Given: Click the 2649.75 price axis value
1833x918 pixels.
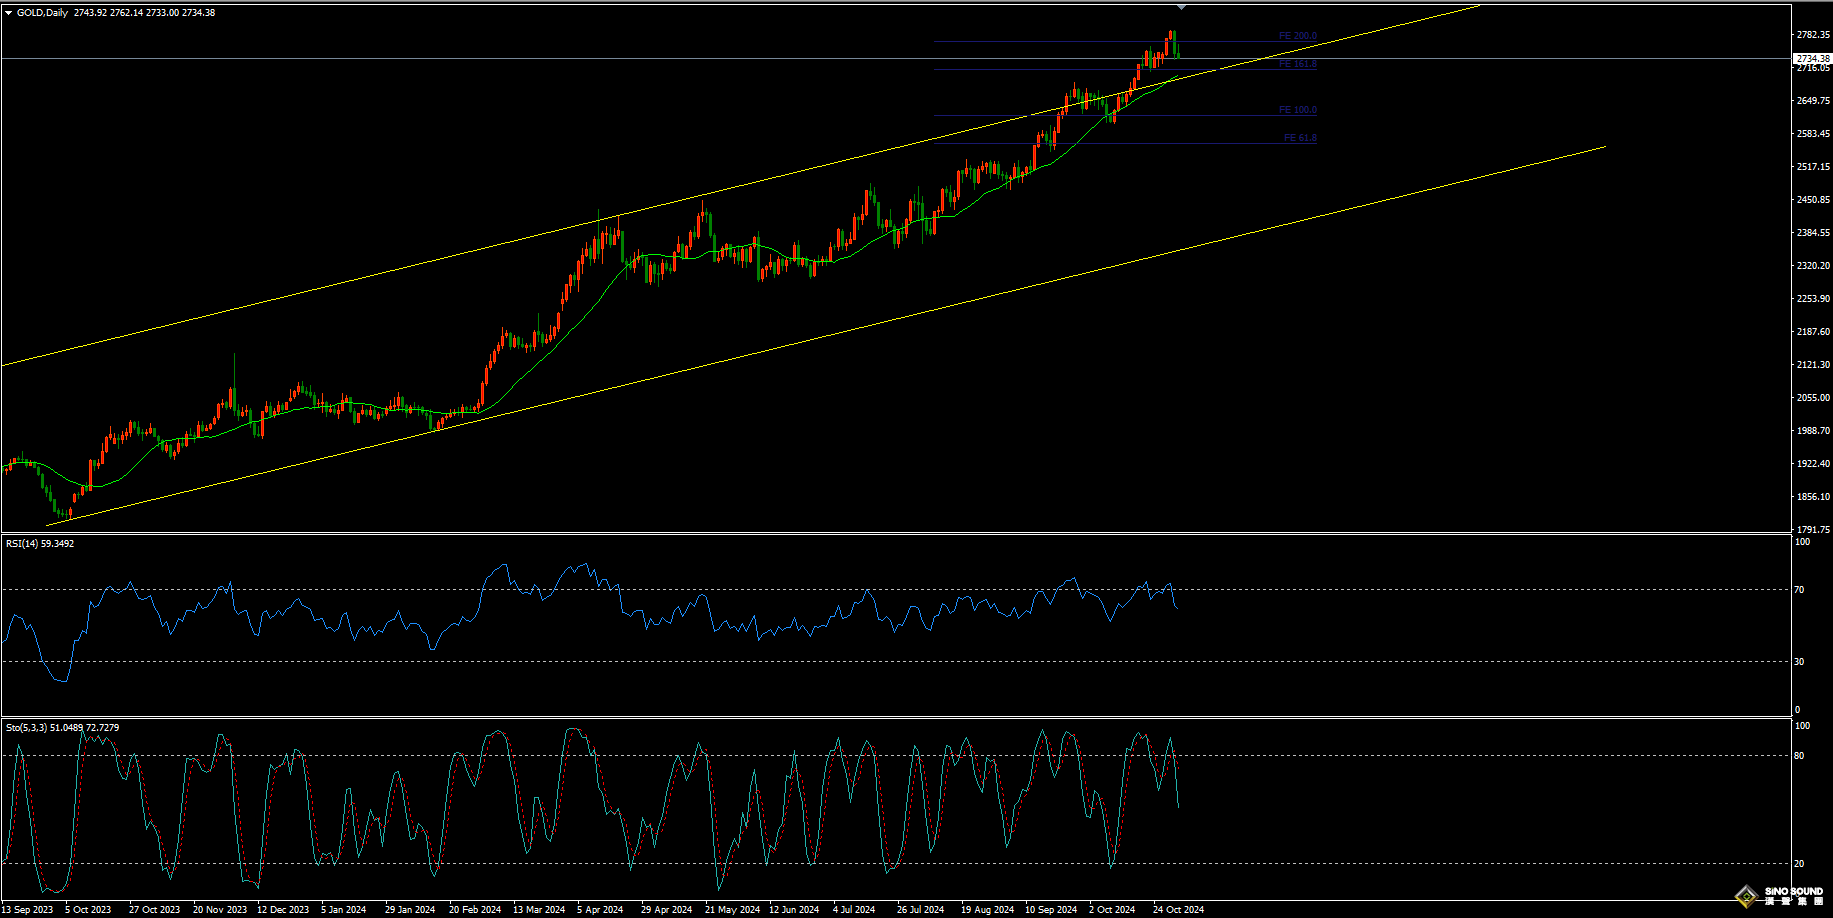Looking at the screenshot, I should (1813, 101).
